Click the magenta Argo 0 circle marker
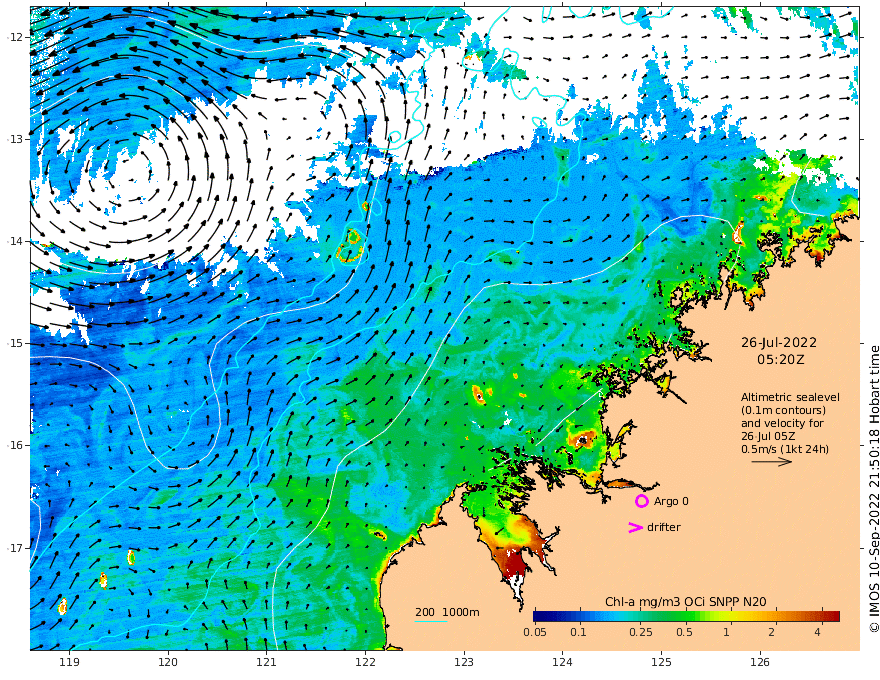This screenshot has width=880, height=680. click(641, 501)
